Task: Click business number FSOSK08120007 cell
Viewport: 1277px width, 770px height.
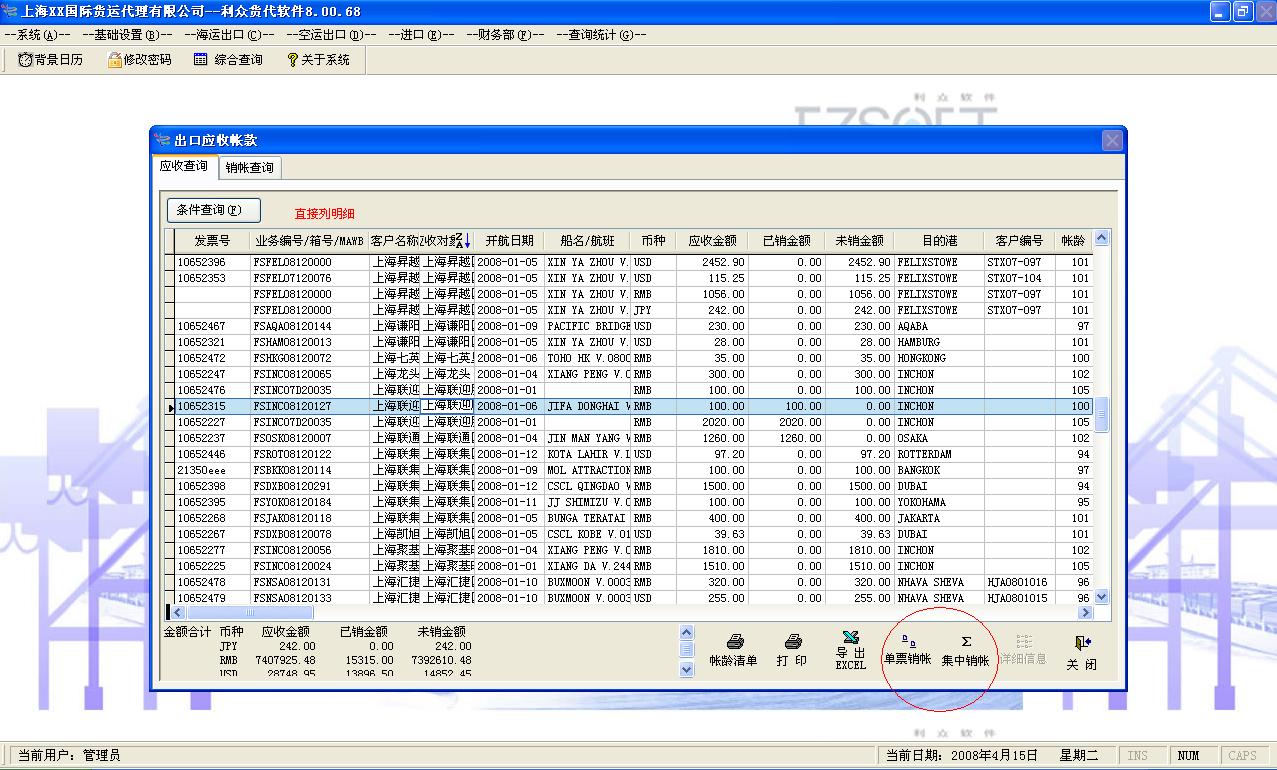Action: 309,438
